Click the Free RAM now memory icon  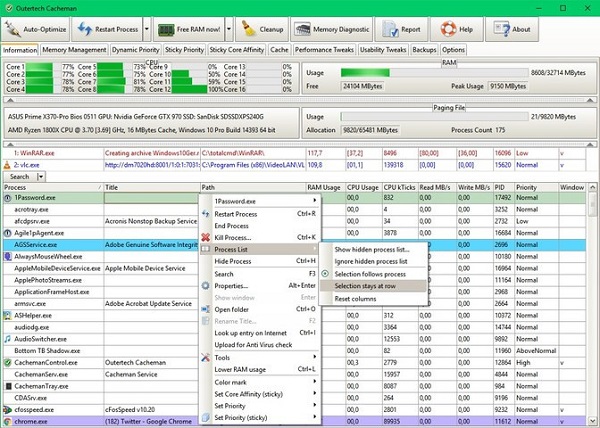pyautogui.click(x=166, y=29)
